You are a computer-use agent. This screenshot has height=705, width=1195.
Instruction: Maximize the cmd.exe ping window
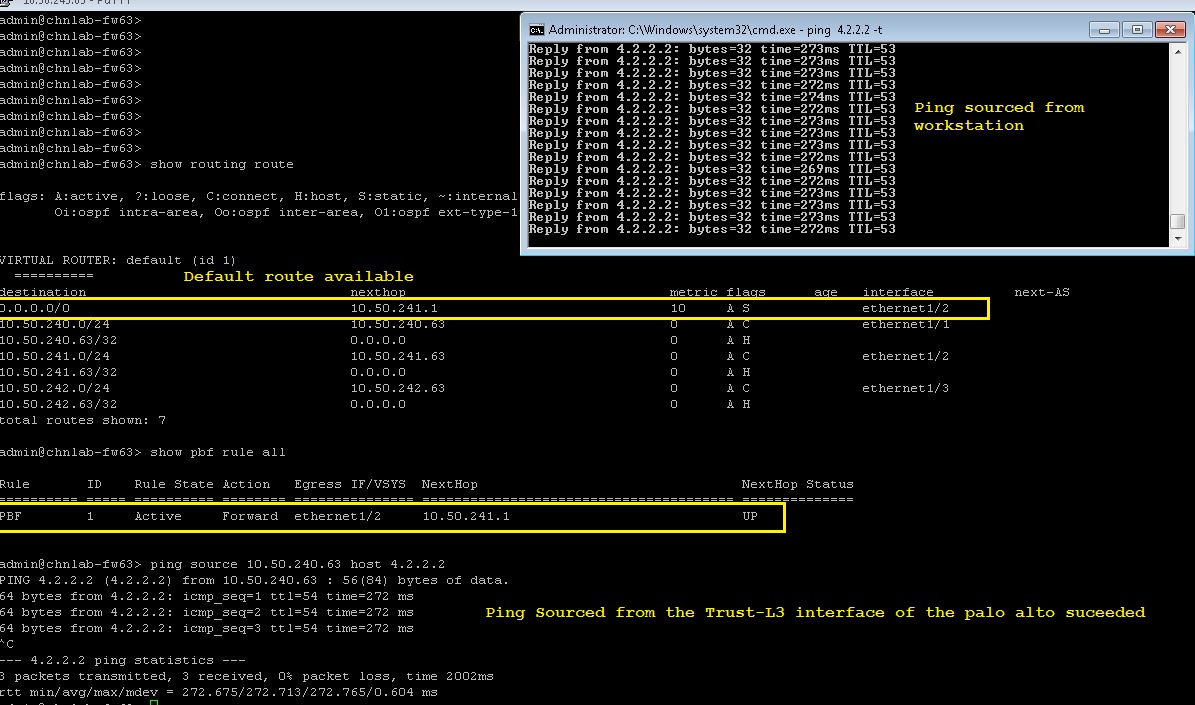[1137, 29]
